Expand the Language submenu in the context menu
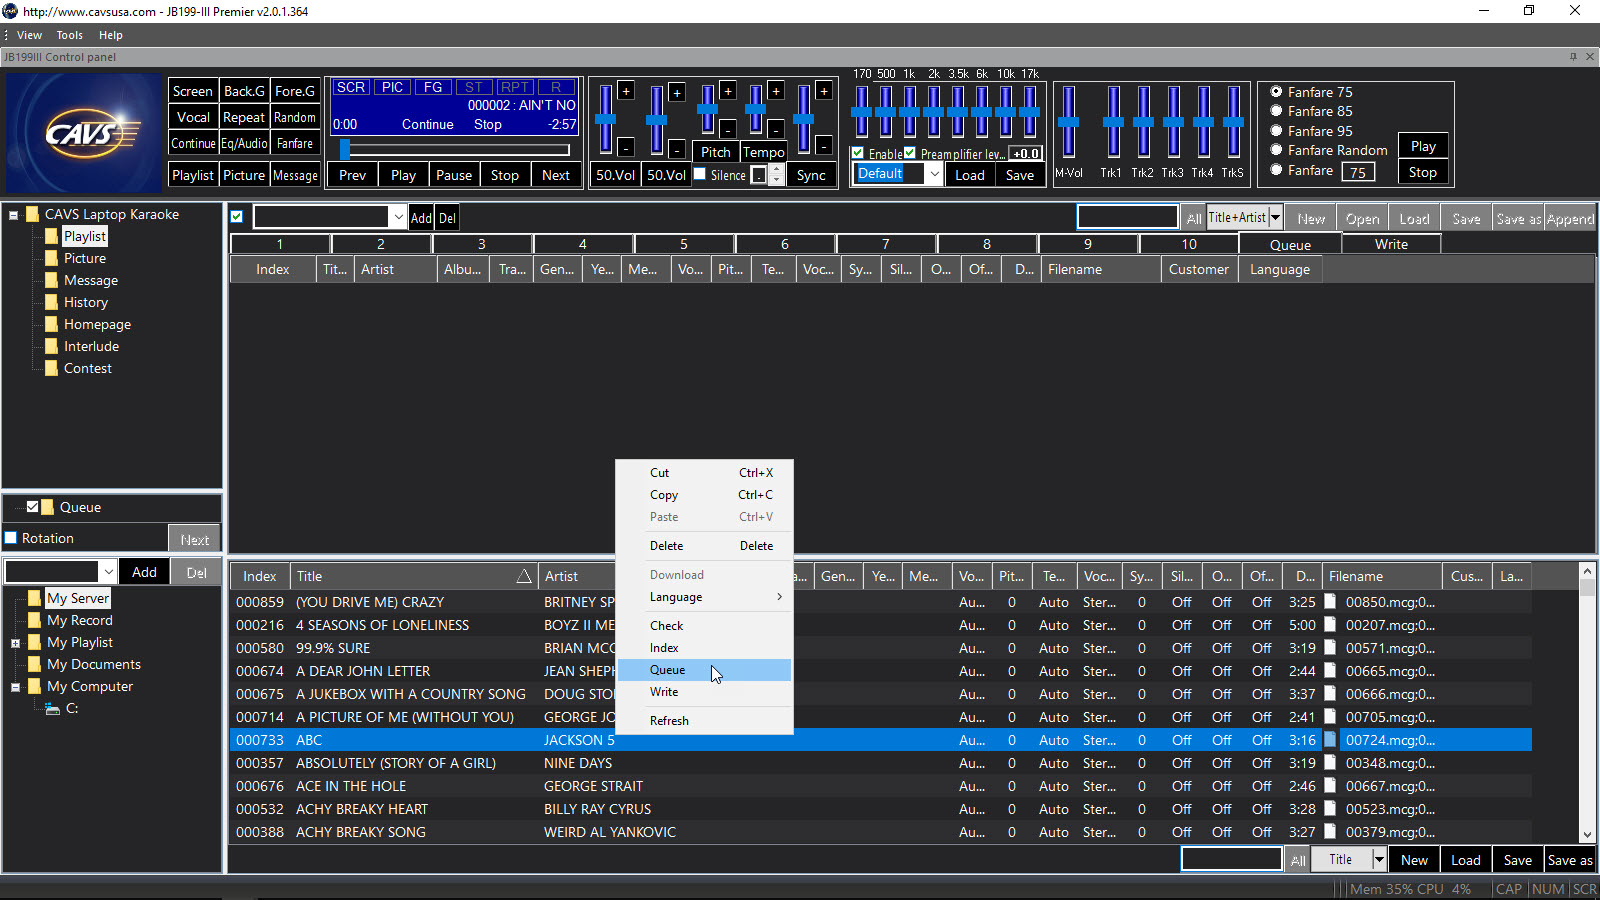 (x=705, y=597)
